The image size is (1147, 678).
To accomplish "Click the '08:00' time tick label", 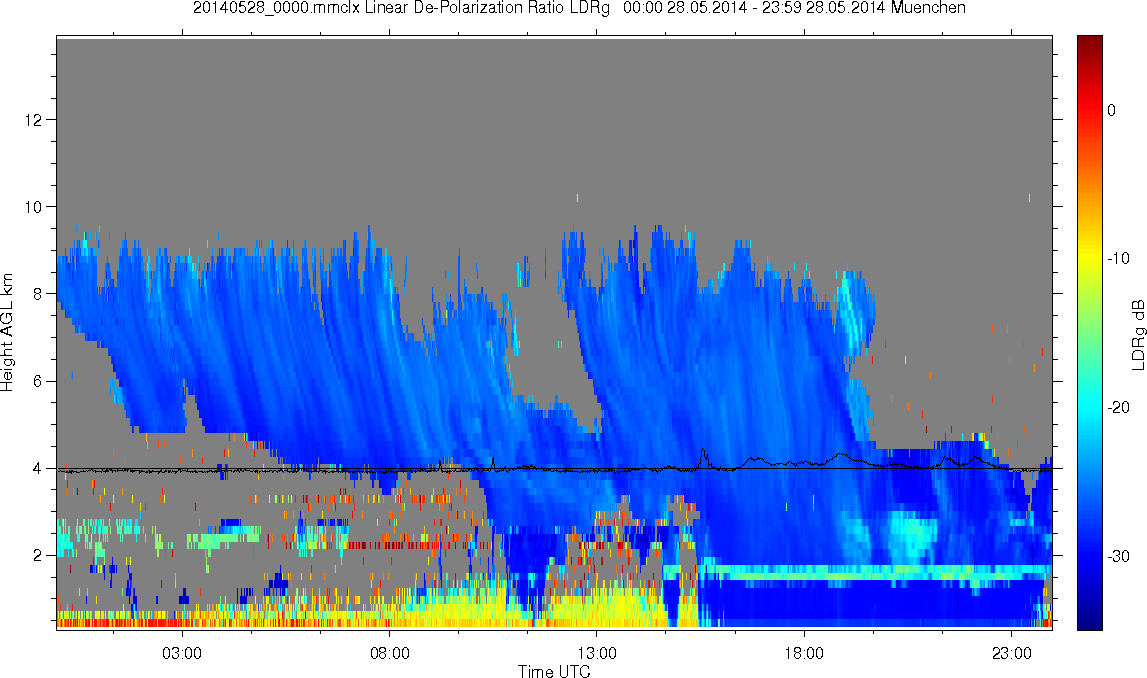I will (x=389, y=653).
